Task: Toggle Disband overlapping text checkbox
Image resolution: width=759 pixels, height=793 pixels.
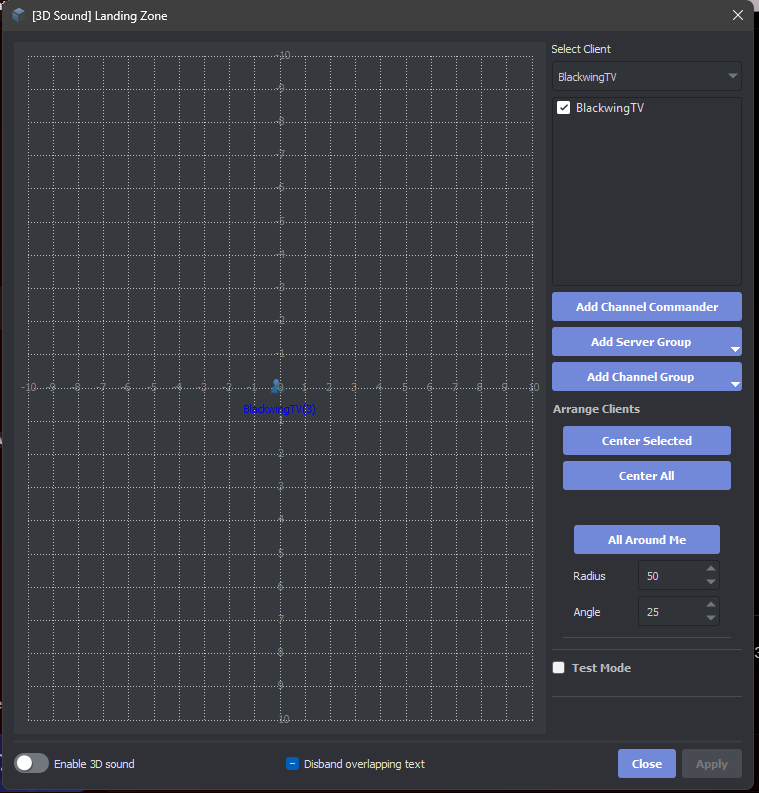Action: pos(293,764)
